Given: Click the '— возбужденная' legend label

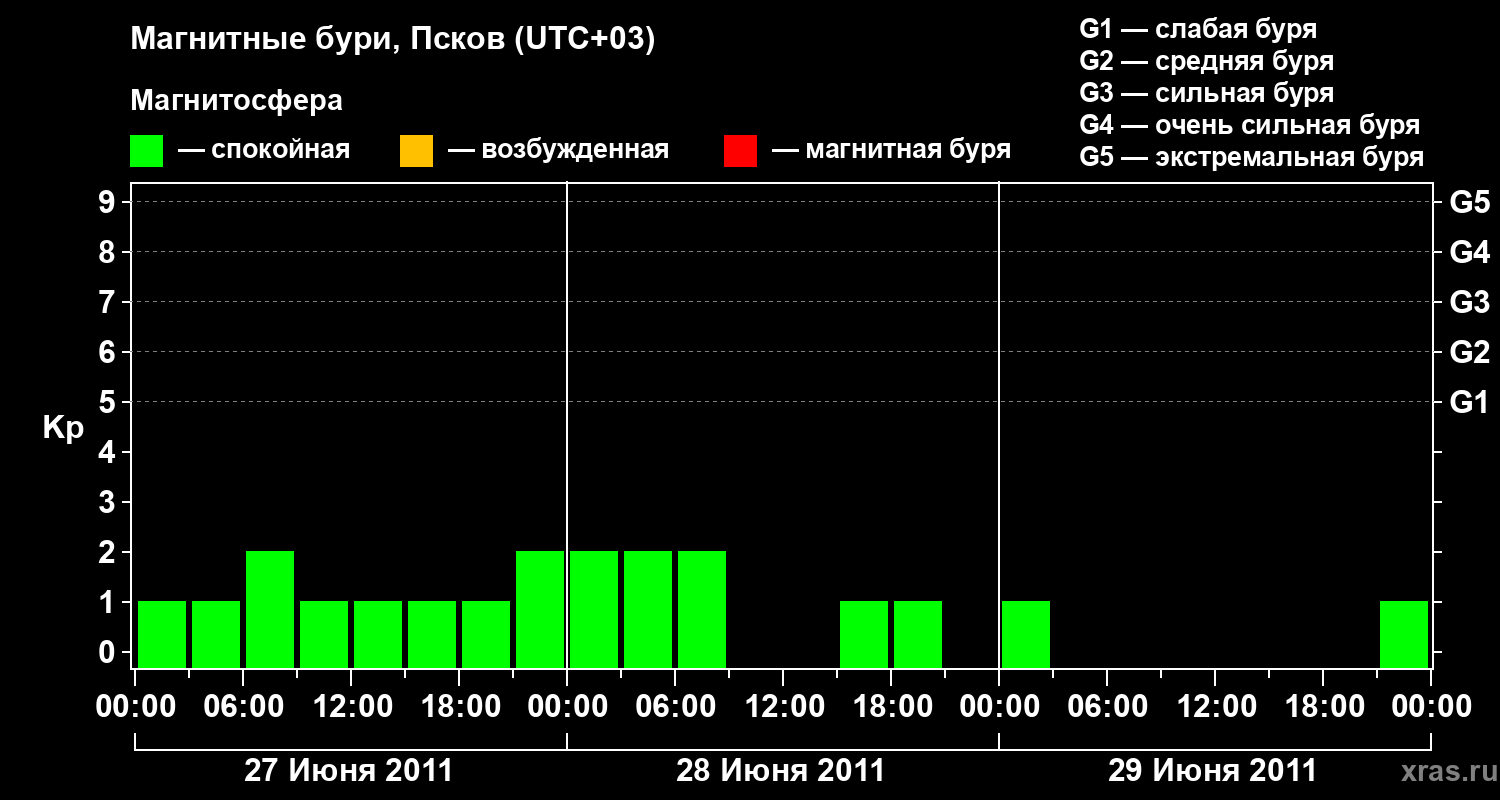Looking at the screenshot, I should (558, 150).
